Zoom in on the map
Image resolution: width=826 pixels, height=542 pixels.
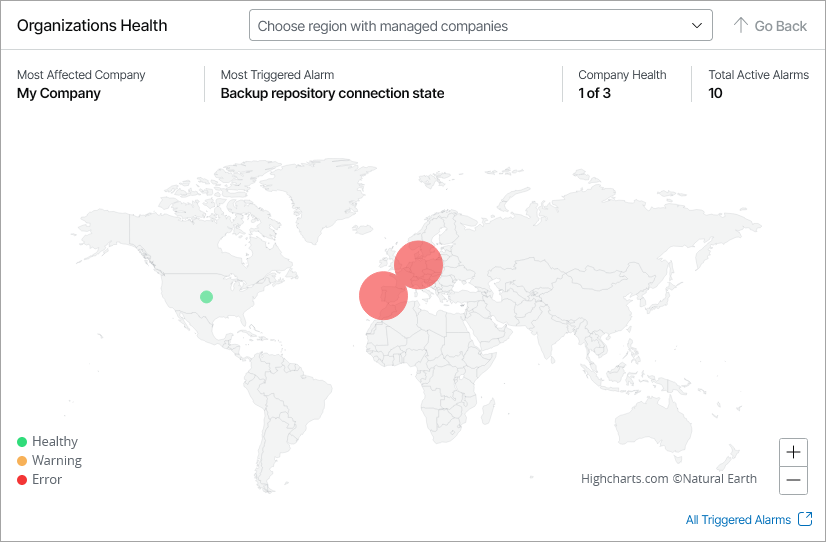[794, 452]
